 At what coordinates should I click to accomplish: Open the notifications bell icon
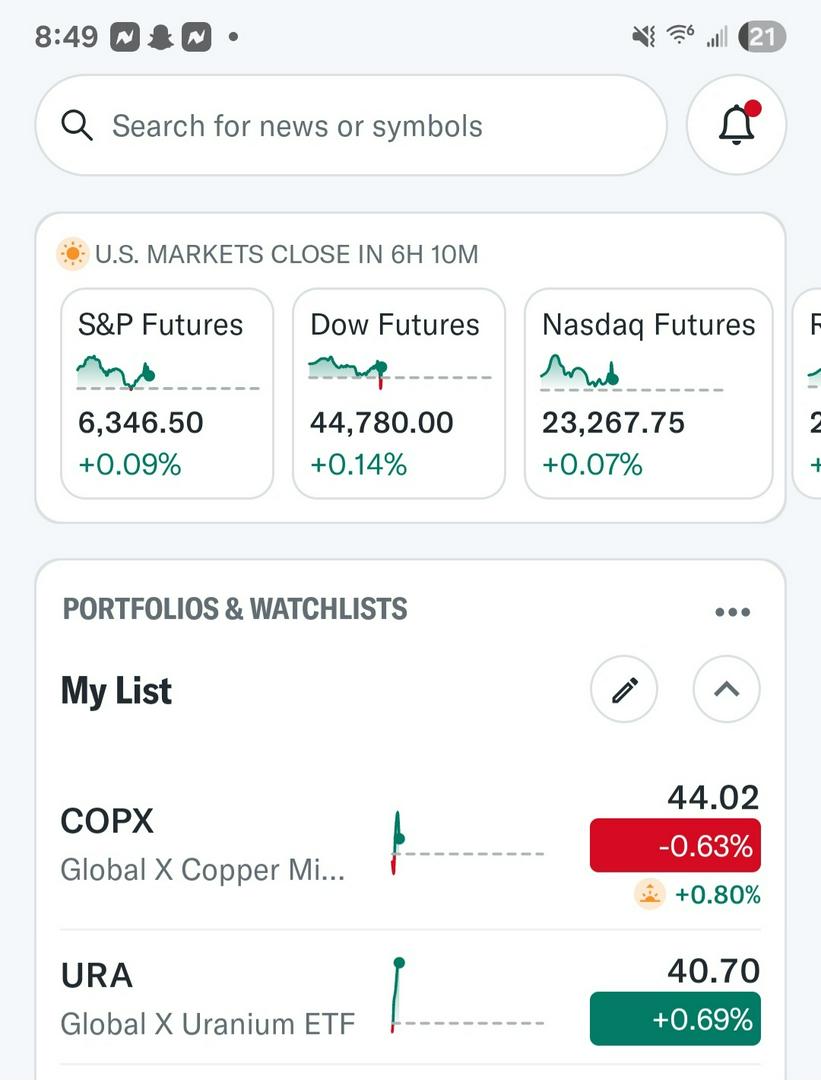pos(737,125)
